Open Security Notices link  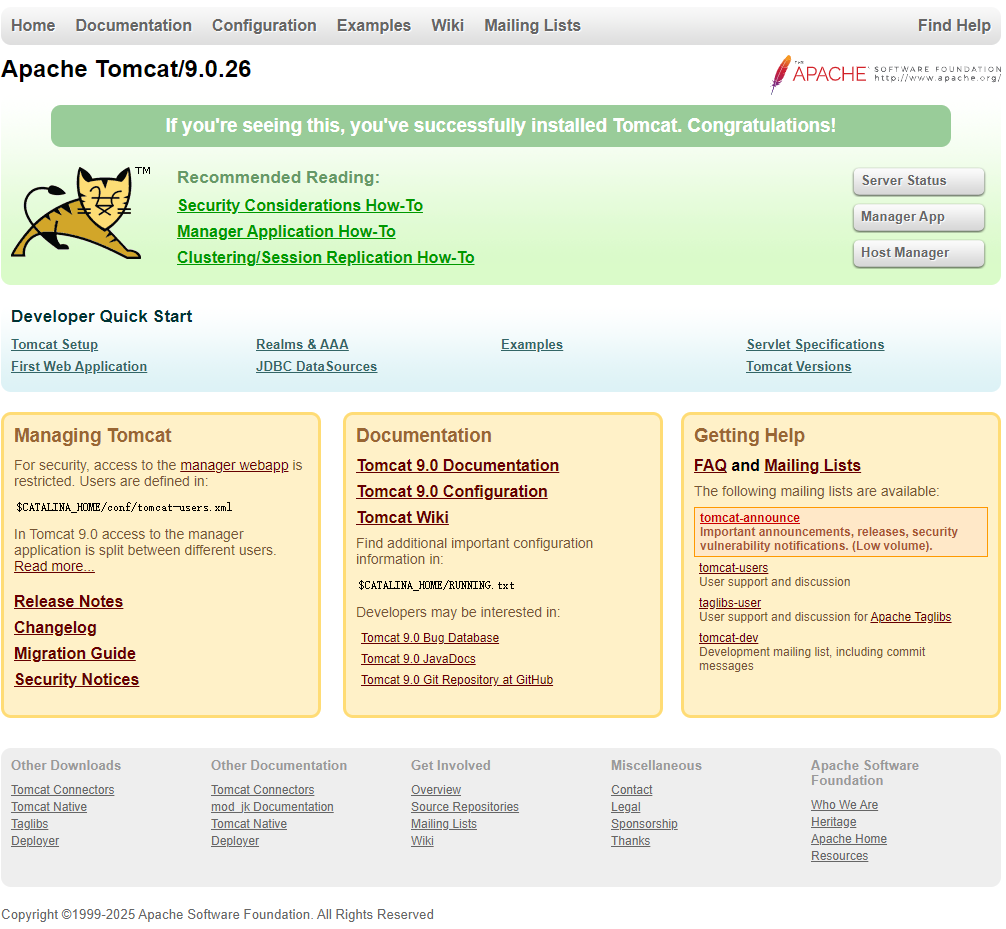point(77,679)
